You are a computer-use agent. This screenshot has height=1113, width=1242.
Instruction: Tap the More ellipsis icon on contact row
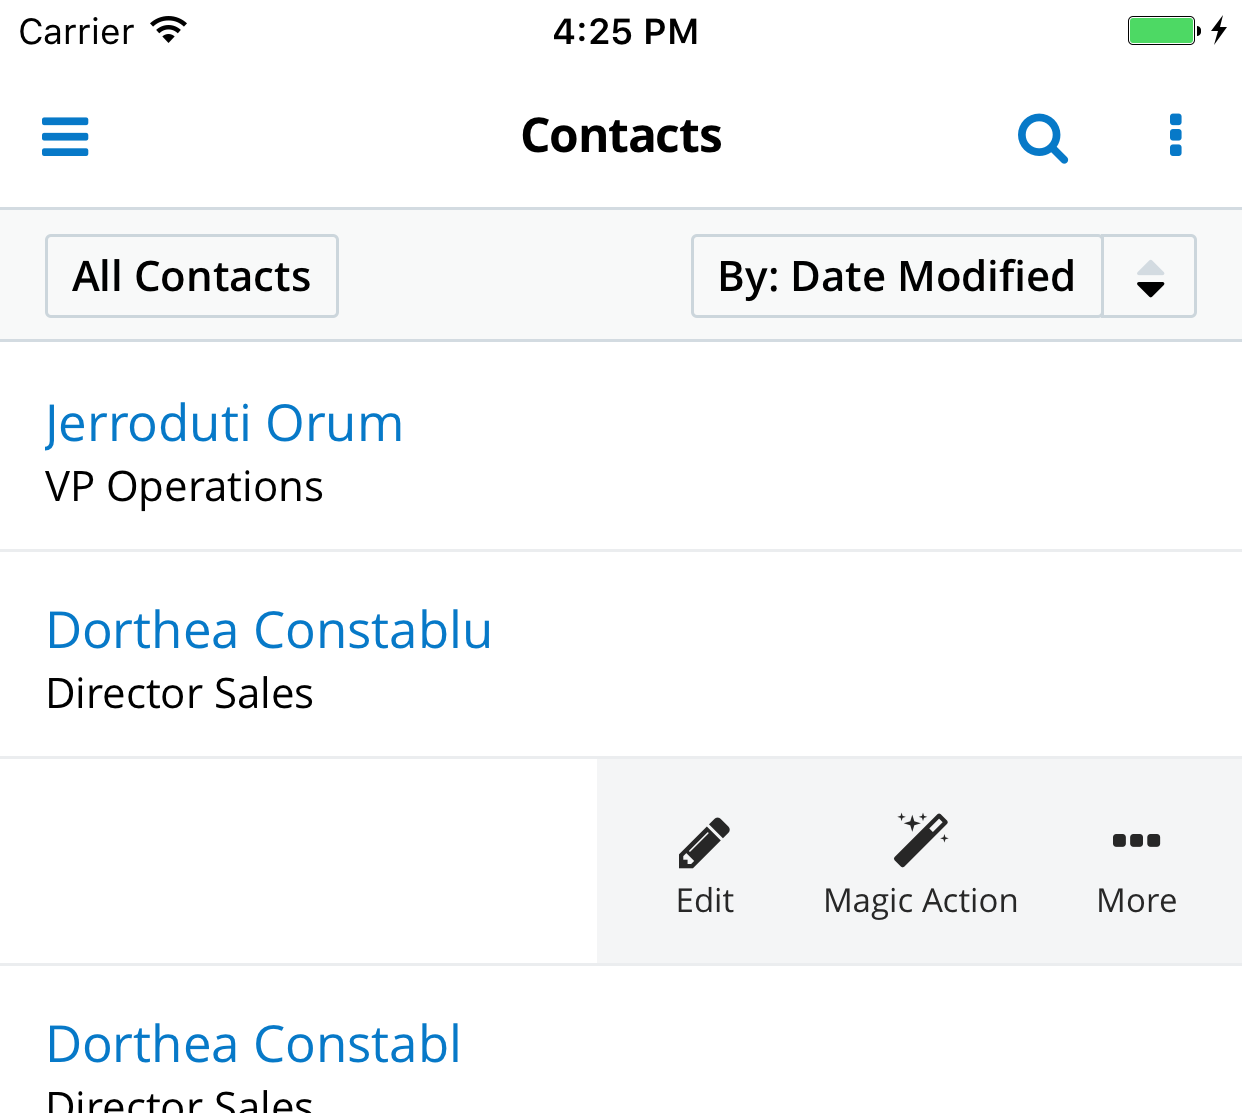(1136, 842)
